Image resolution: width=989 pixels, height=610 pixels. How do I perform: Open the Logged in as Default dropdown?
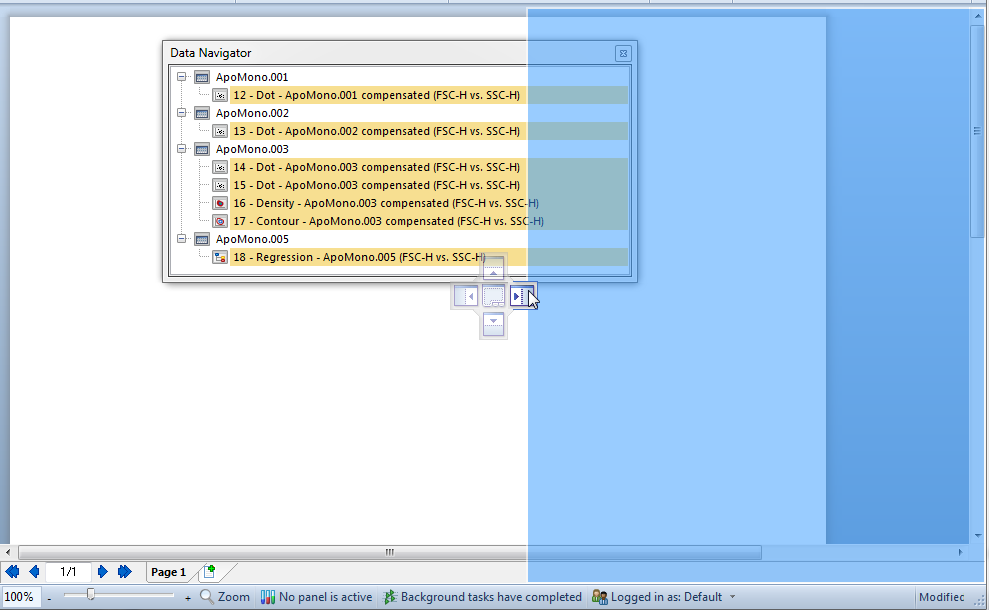(x=732, y=597)
